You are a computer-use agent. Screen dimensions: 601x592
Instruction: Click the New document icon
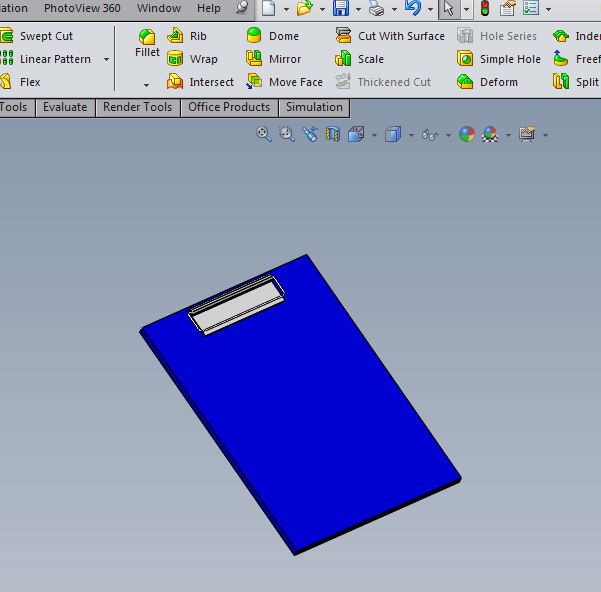click(x=269, y=8)
